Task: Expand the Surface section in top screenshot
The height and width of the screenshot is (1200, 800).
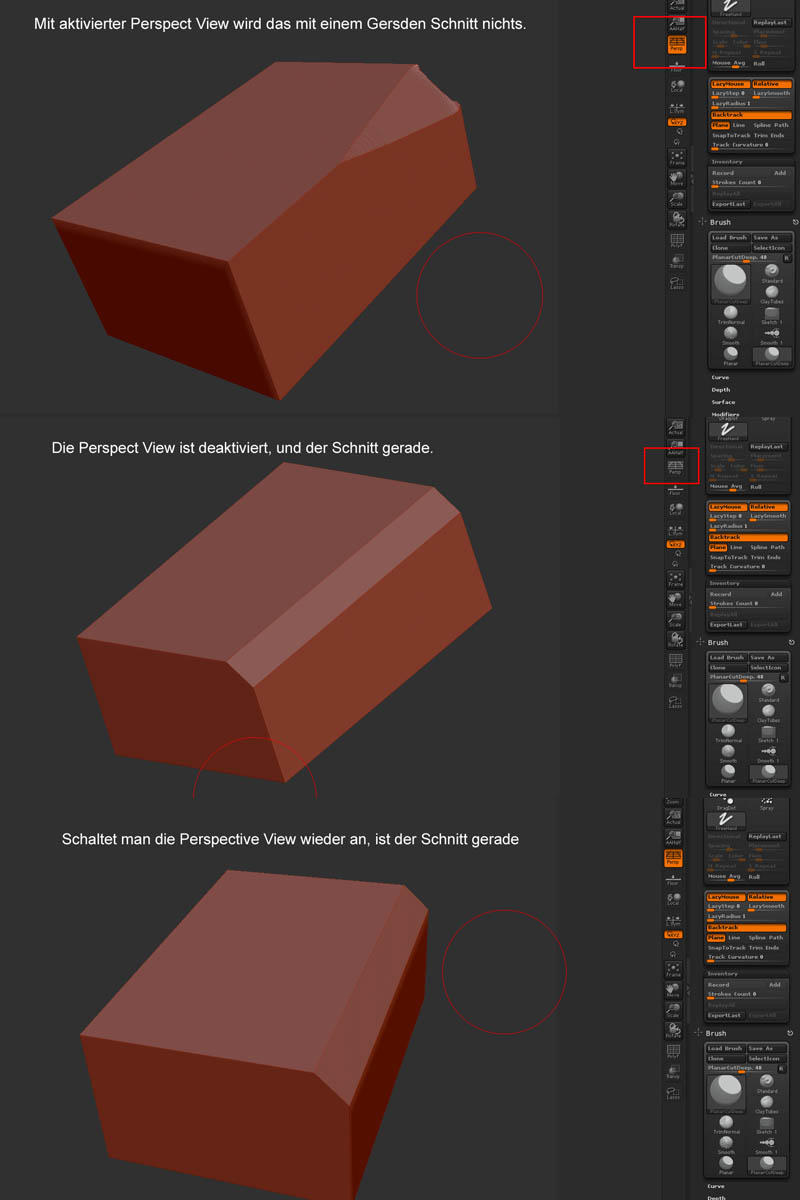Action: (x=723, y=402)
